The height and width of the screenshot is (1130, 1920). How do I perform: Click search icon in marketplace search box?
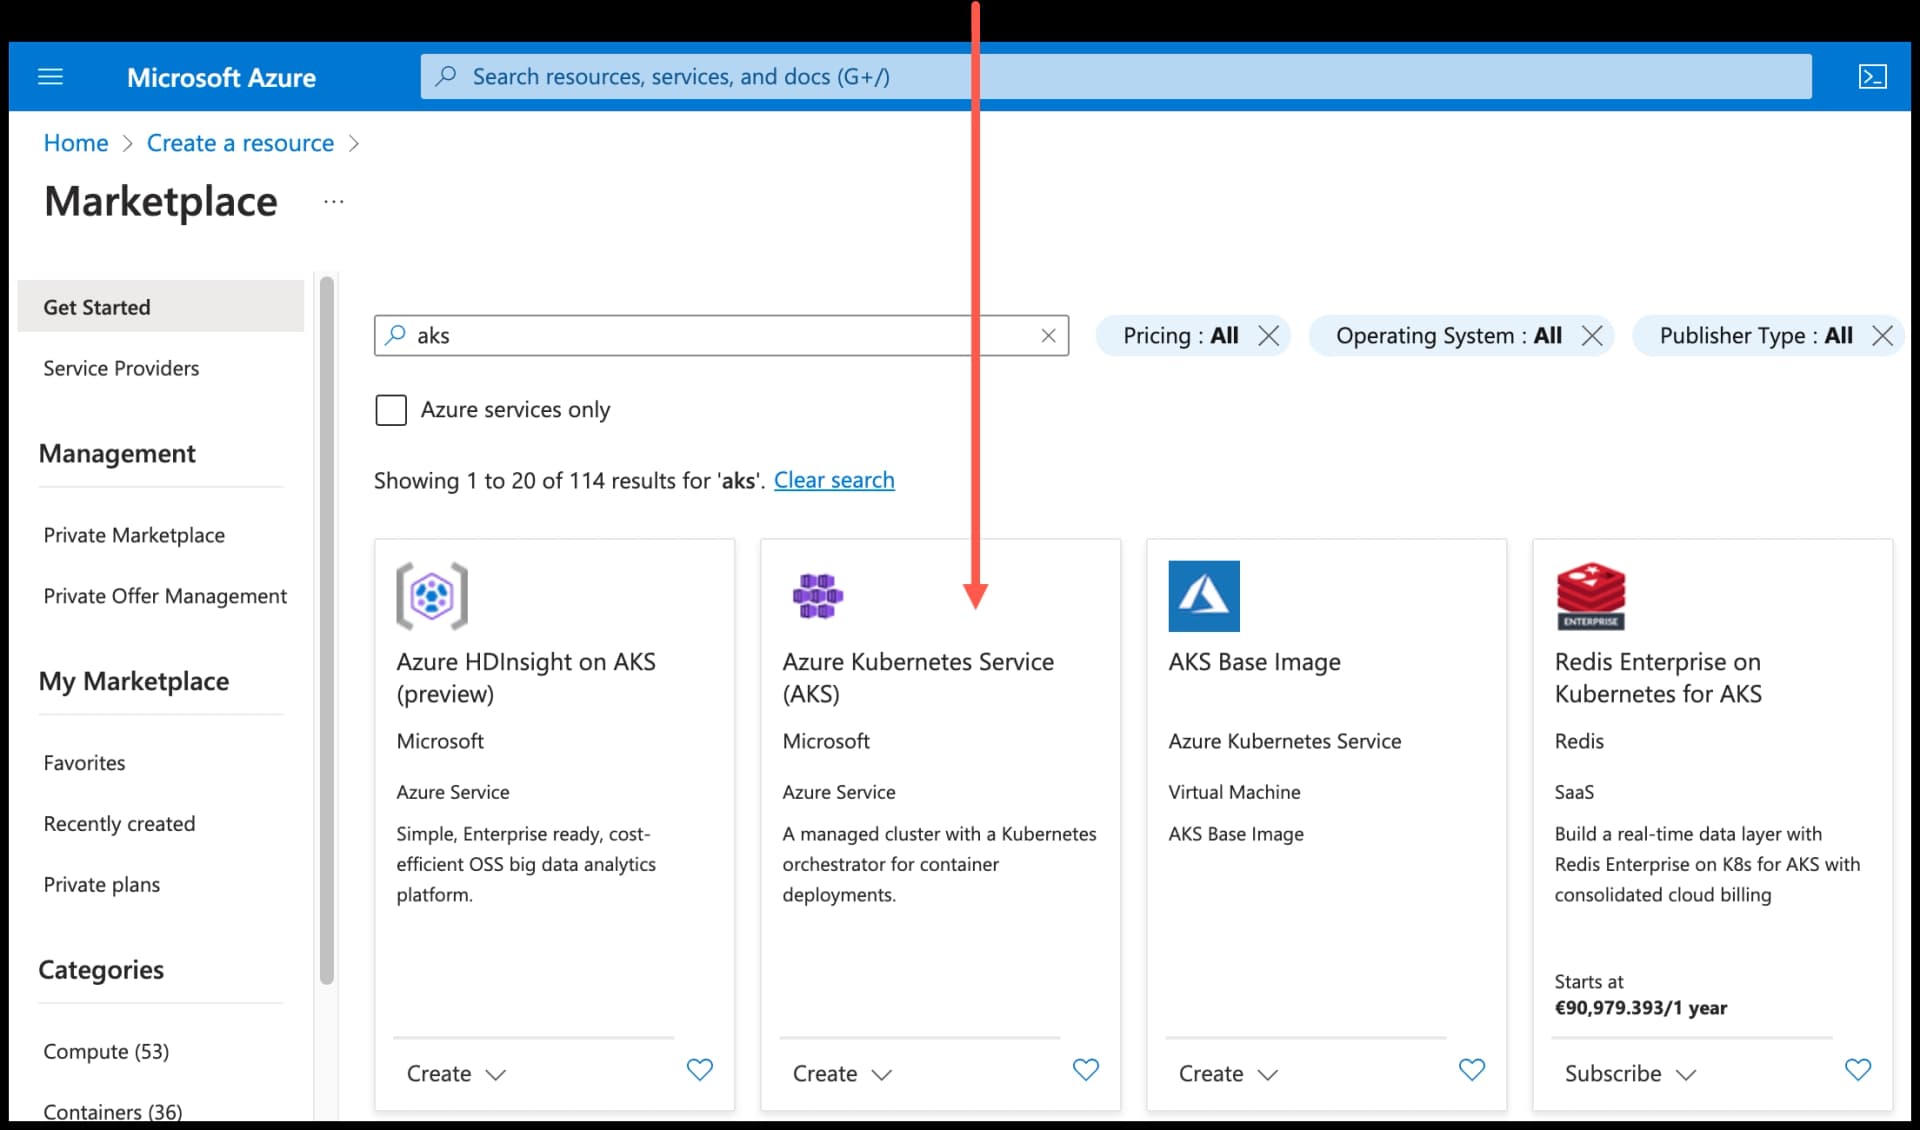pos(396,335)
